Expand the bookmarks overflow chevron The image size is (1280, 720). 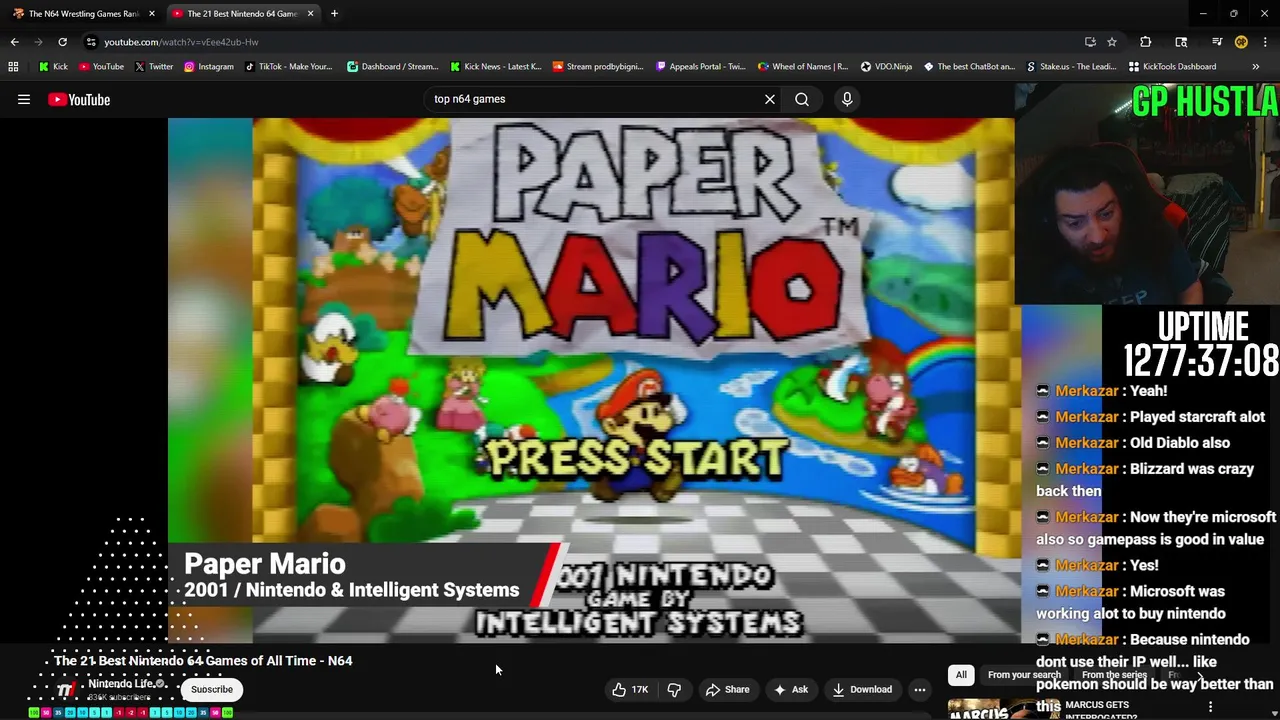pyautogui.click(x=1255, y=67)
